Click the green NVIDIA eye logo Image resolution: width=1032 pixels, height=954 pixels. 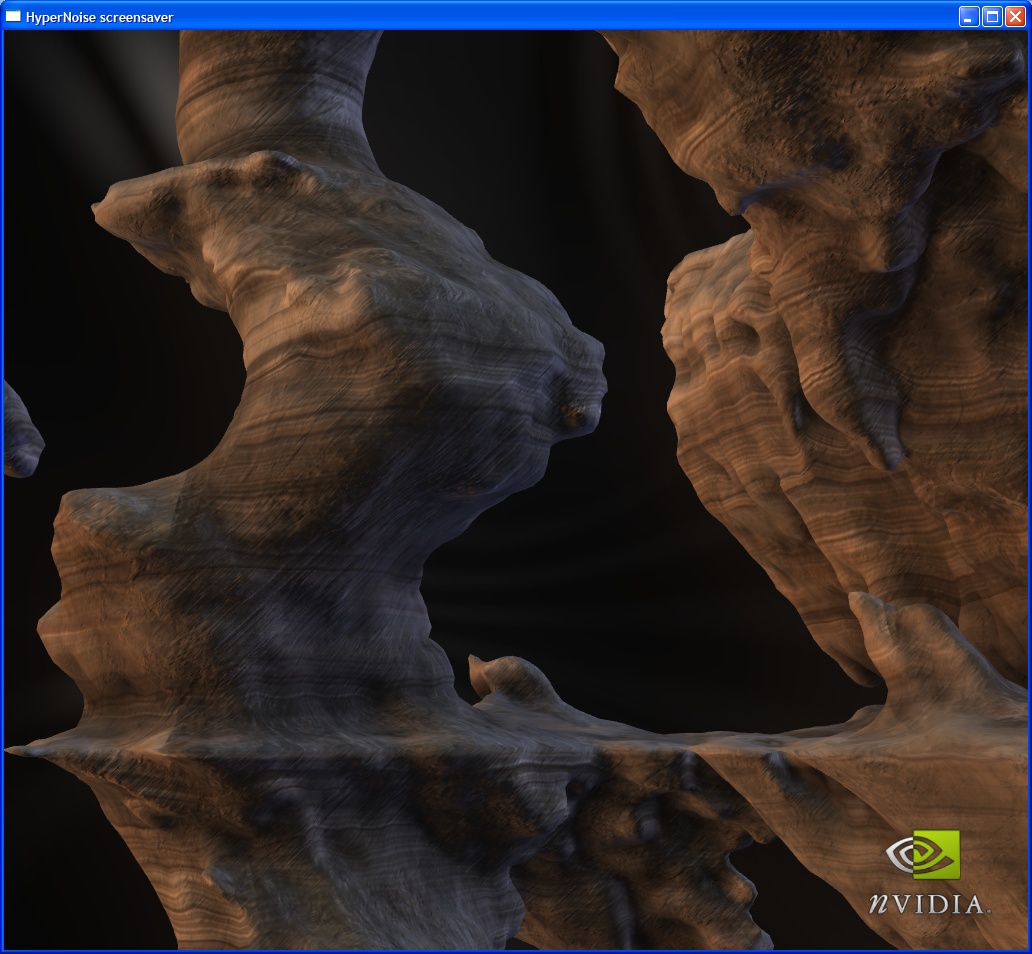(x=922, y=854)
